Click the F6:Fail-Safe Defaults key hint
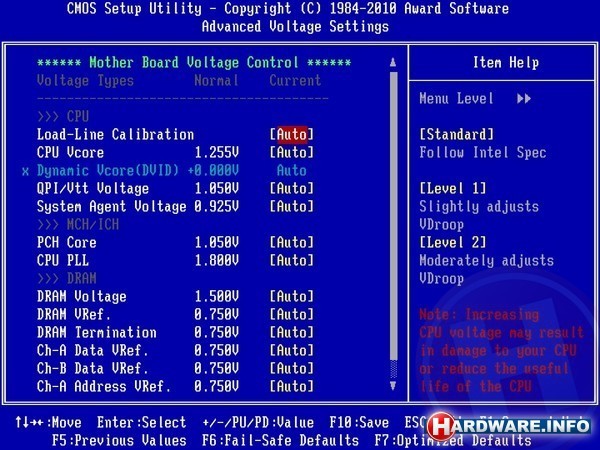The width and height of the screenshot is (600, 450). [x=280, y=440]
